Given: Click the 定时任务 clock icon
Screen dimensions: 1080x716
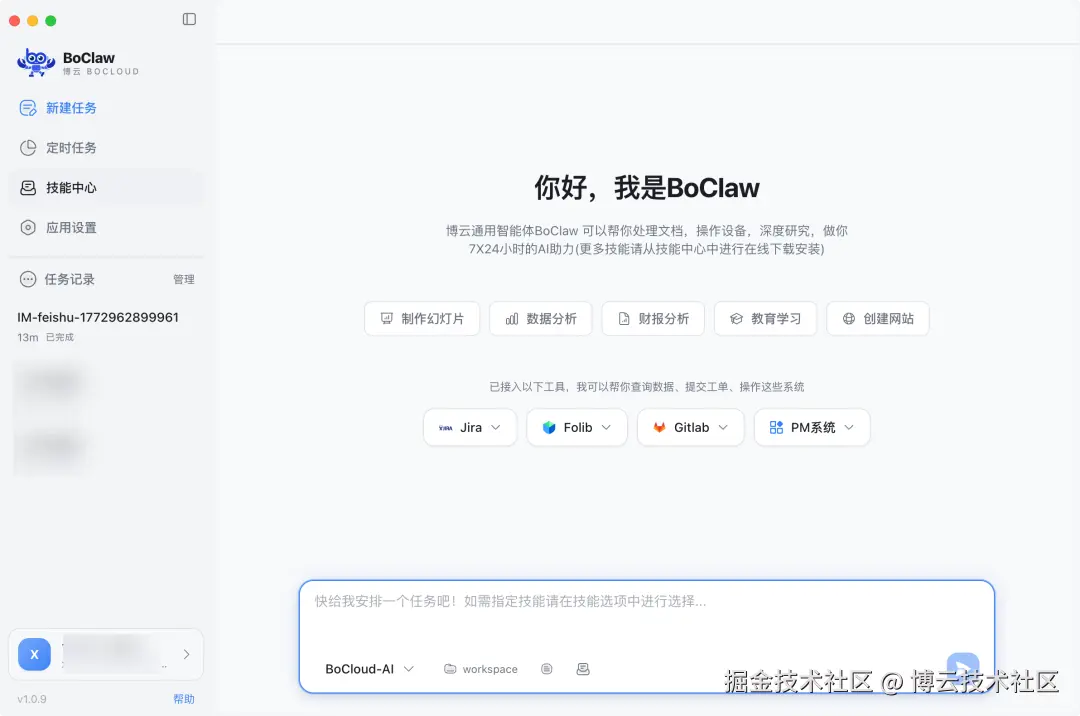Looking at the screenshot, I should pyautogui.click(x=28, y=148).
